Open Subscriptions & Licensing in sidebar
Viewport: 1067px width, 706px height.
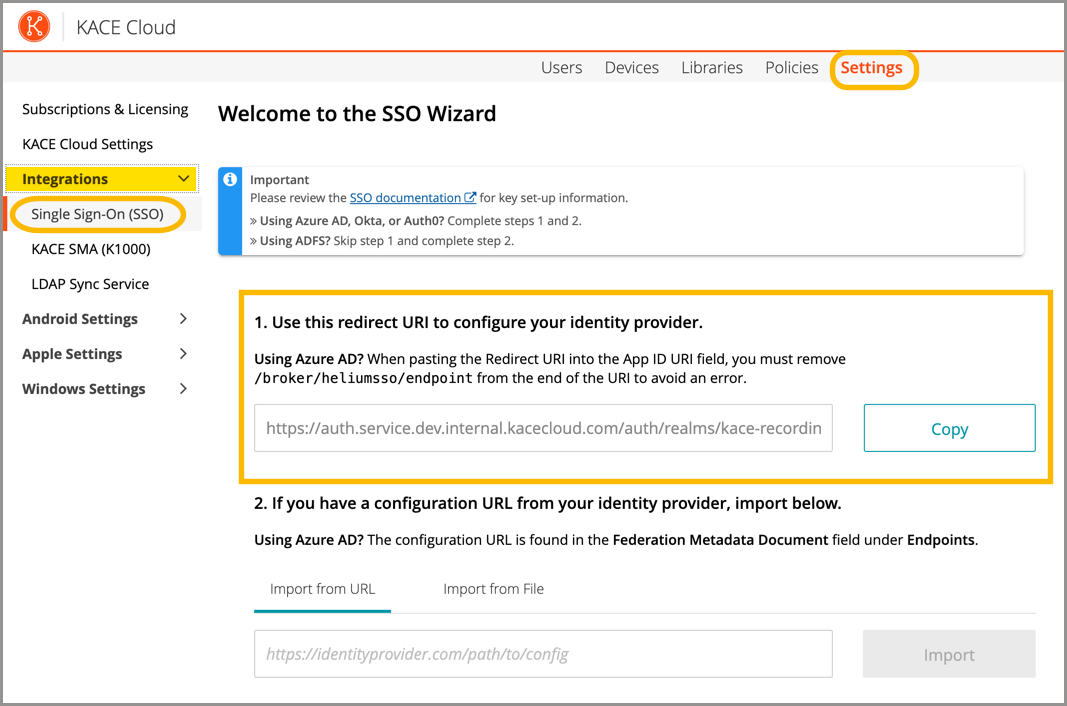(105, 109)
